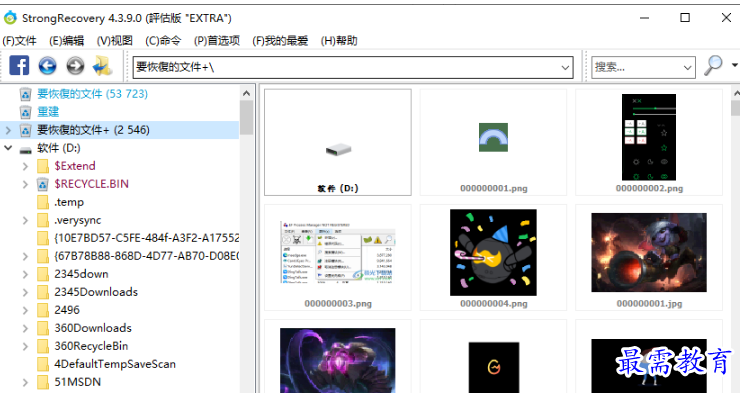Expand the 51MSDN folder
Viewport: 740px width, 393px height.
click(25, 382)
